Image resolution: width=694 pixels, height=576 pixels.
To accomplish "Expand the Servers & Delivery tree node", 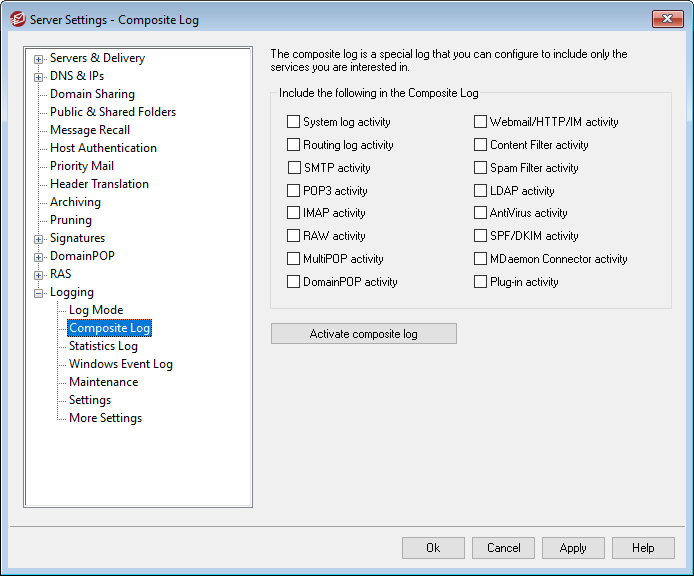I will click(39, 59).
